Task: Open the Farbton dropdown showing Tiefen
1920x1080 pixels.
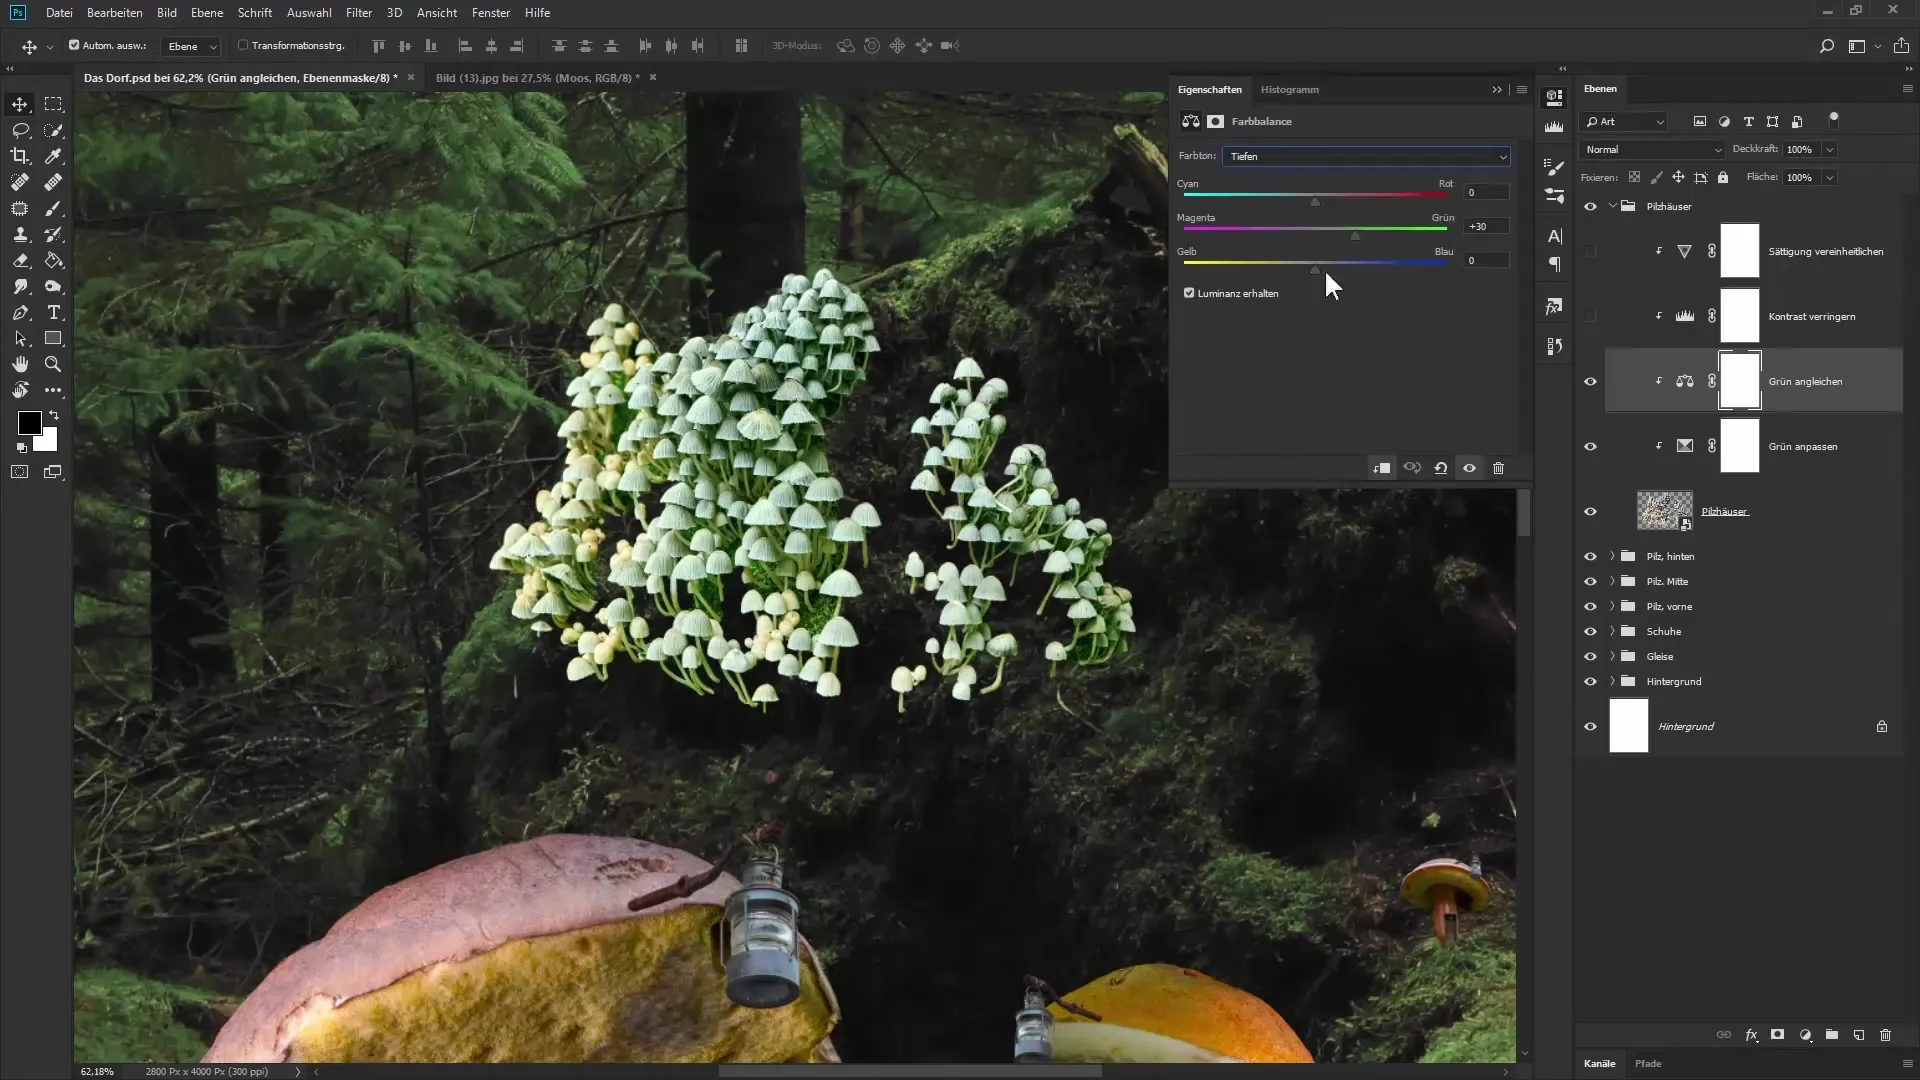Action: [x=1366, y=157]
